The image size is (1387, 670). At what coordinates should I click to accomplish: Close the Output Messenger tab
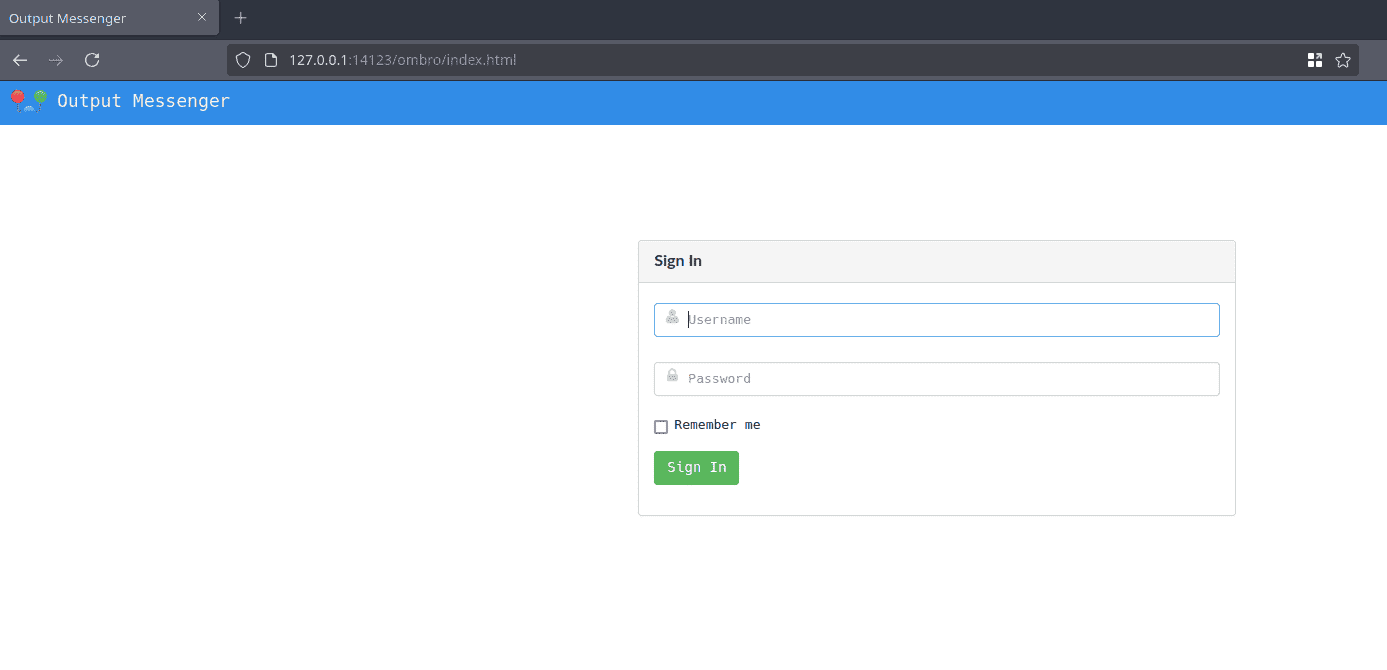[x=202, y=17]
